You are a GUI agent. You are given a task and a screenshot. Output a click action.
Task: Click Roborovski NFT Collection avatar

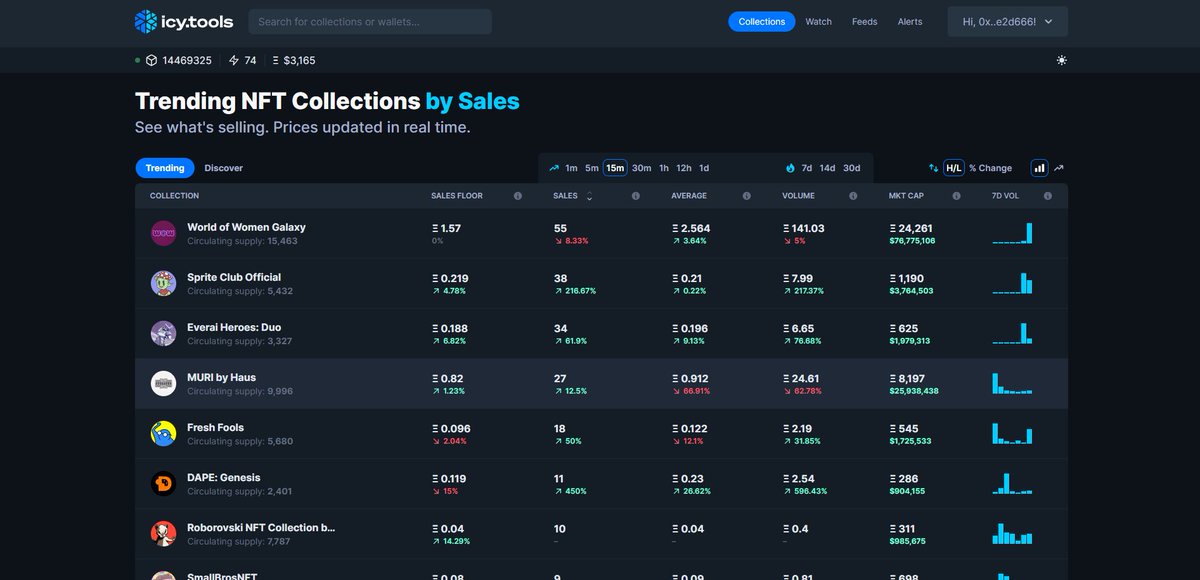(163, 534)
